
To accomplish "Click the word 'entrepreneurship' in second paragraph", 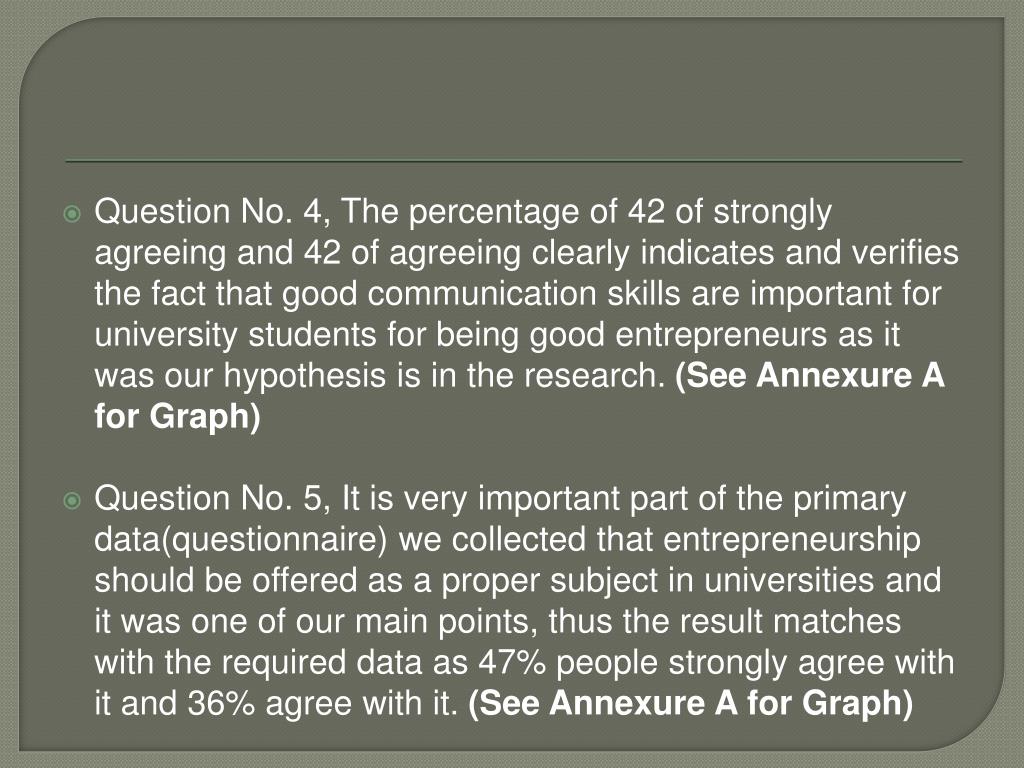I will pyautogui.click(x=792, y=540).
